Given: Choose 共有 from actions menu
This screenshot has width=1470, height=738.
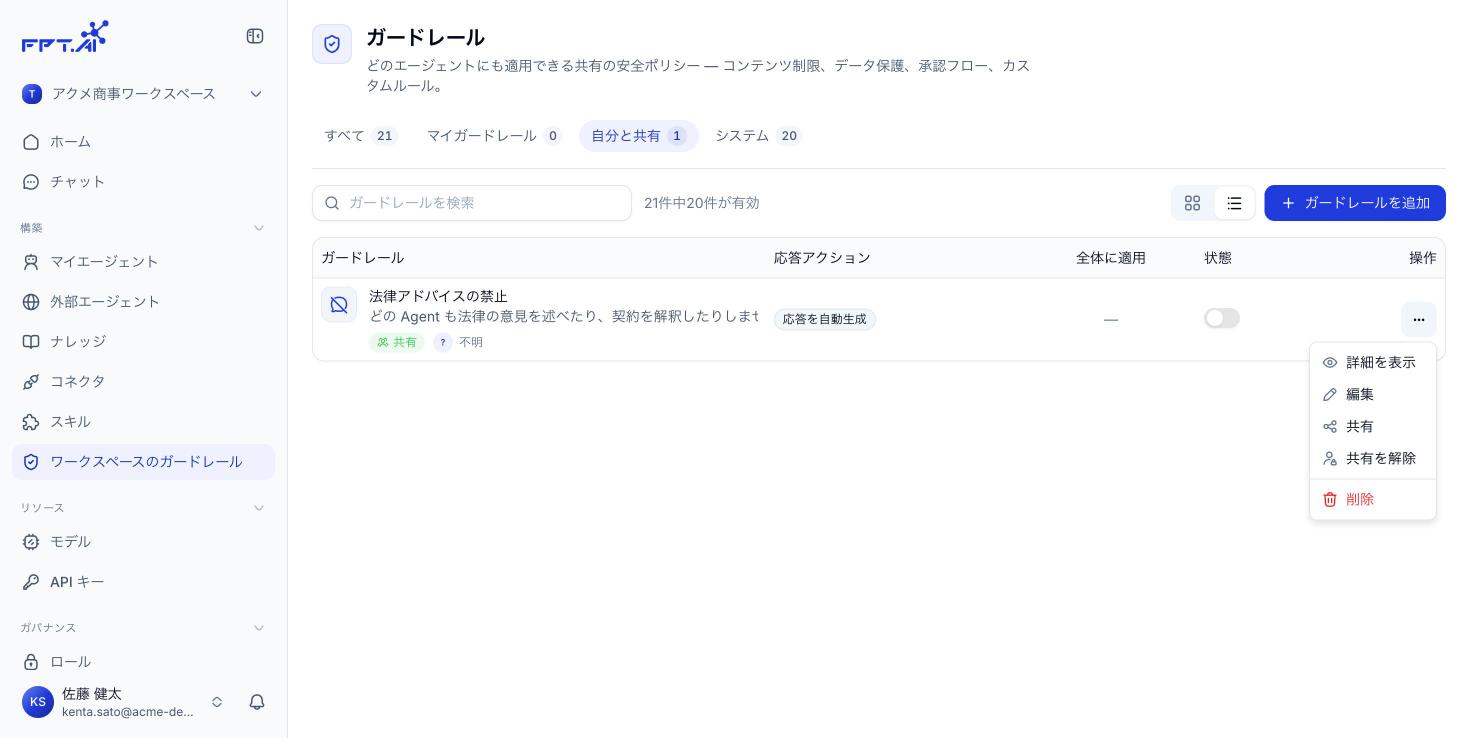Looking at the screenshot, I should 1373,426.
